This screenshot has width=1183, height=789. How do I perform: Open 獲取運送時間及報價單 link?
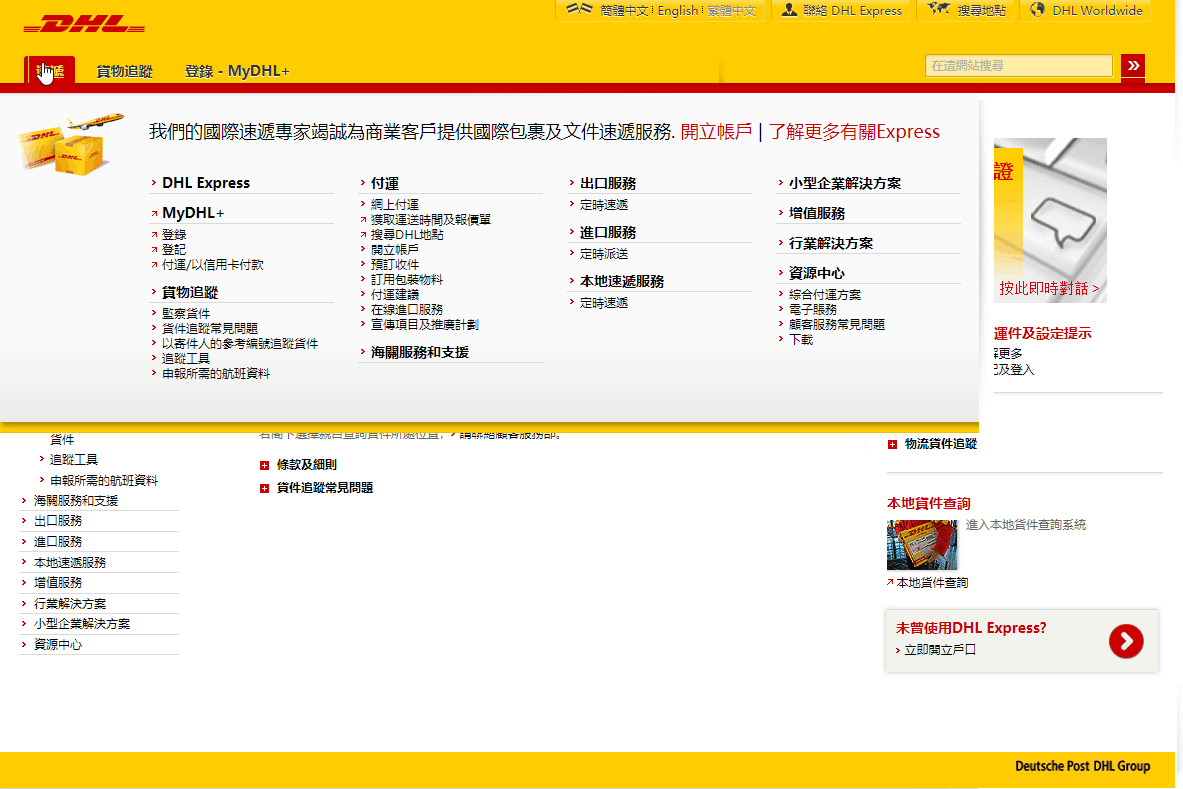click(431, 220)
